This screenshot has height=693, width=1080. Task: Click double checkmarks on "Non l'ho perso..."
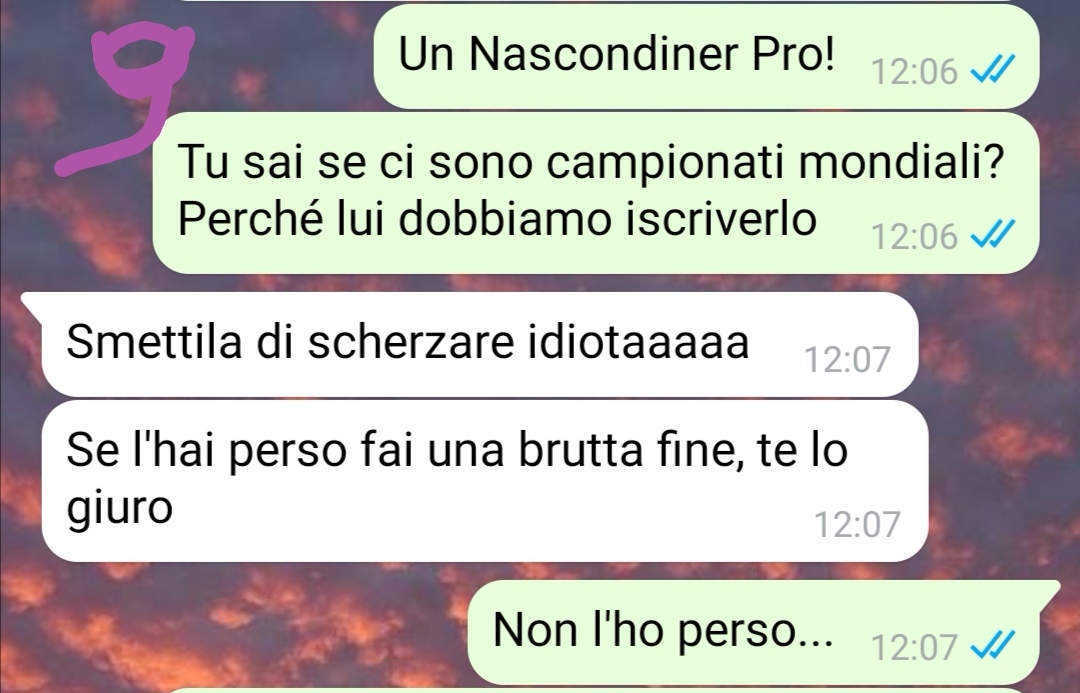pos(993,645)
